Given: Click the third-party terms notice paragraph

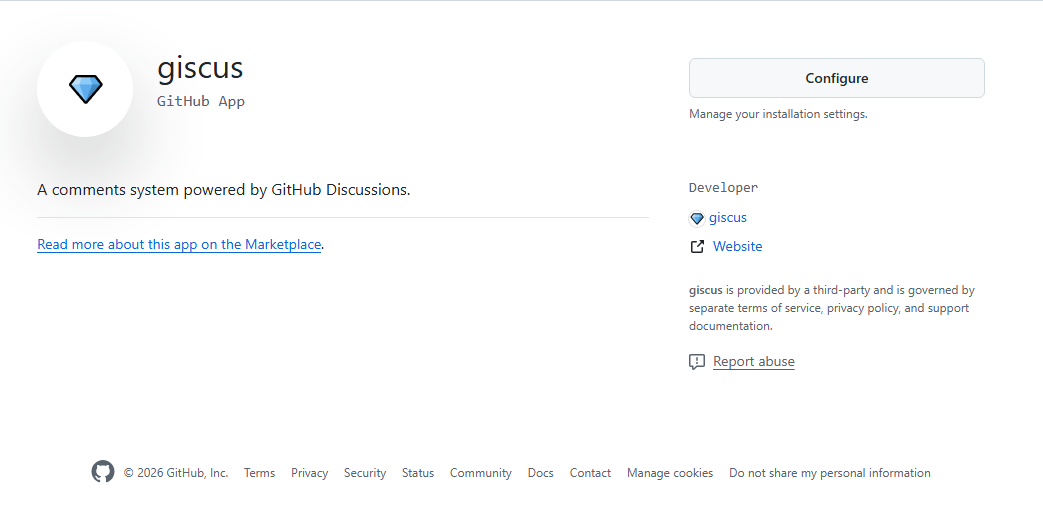Looking at the screenshot, I should tap(832, 308).
